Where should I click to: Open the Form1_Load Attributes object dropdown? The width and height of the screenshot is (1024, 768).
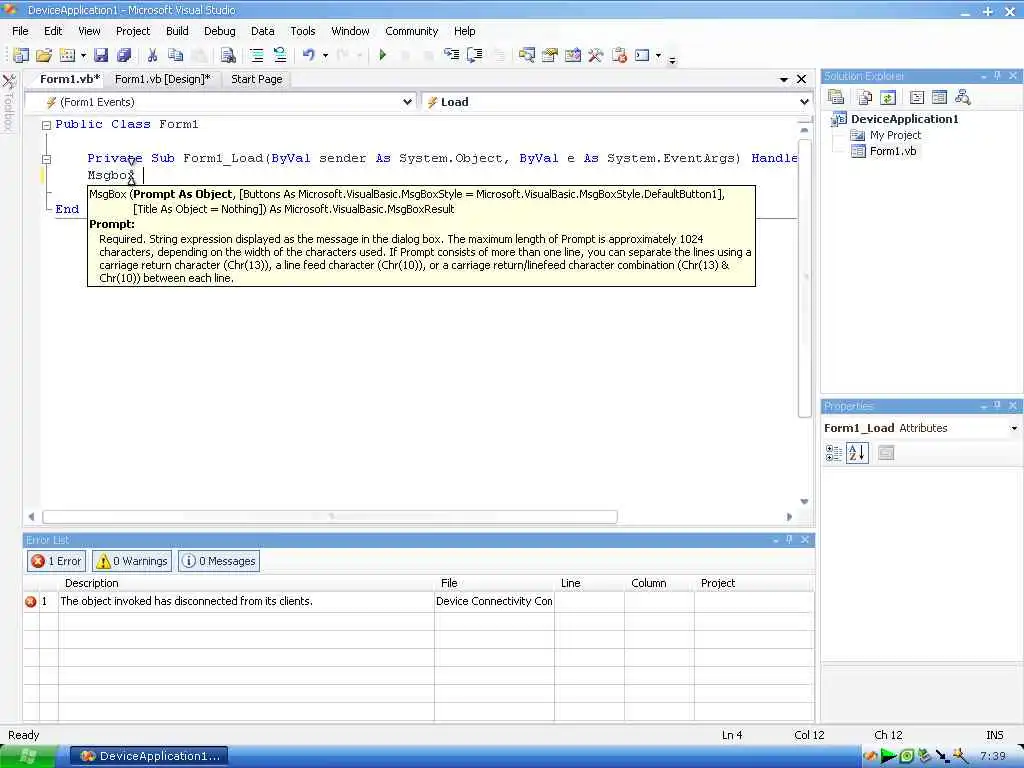(x=1014, y=428)
